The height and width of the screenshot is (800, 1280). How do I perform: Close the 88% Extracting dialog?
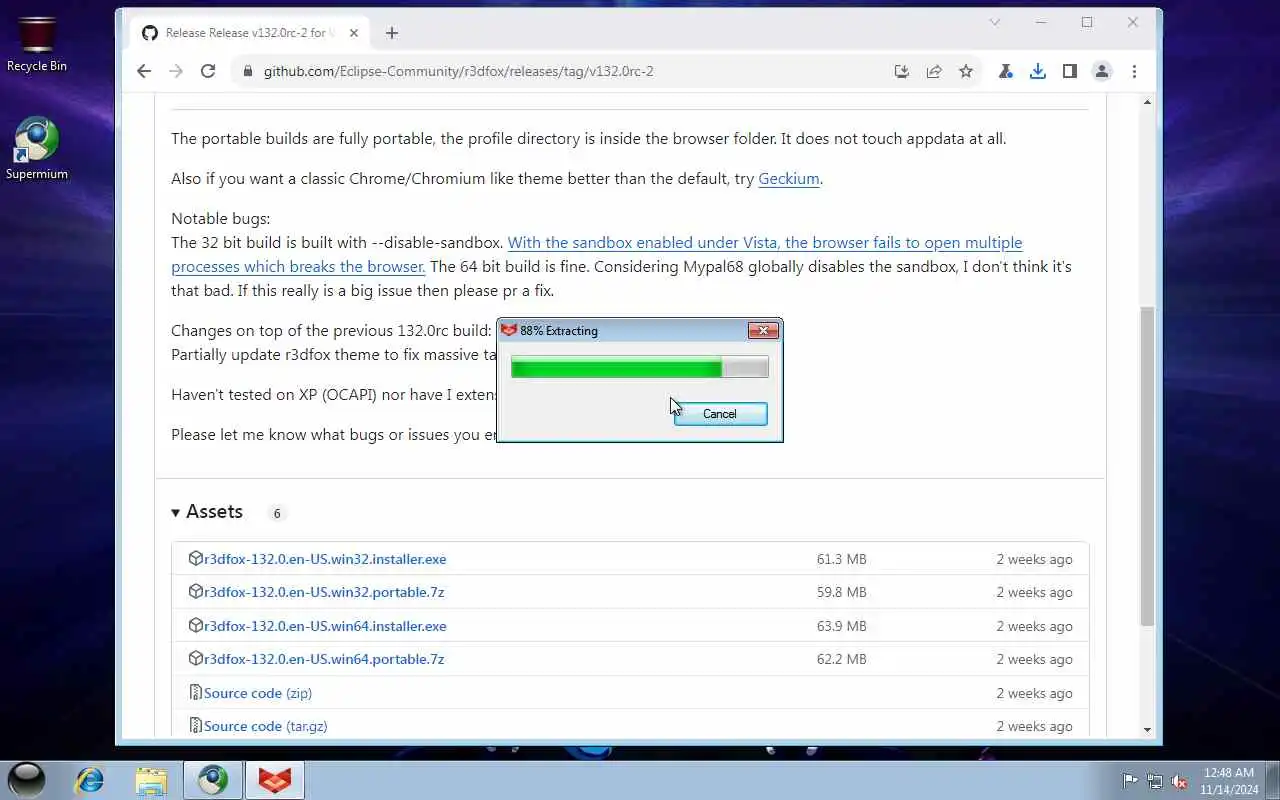click(x=763, y=330)
